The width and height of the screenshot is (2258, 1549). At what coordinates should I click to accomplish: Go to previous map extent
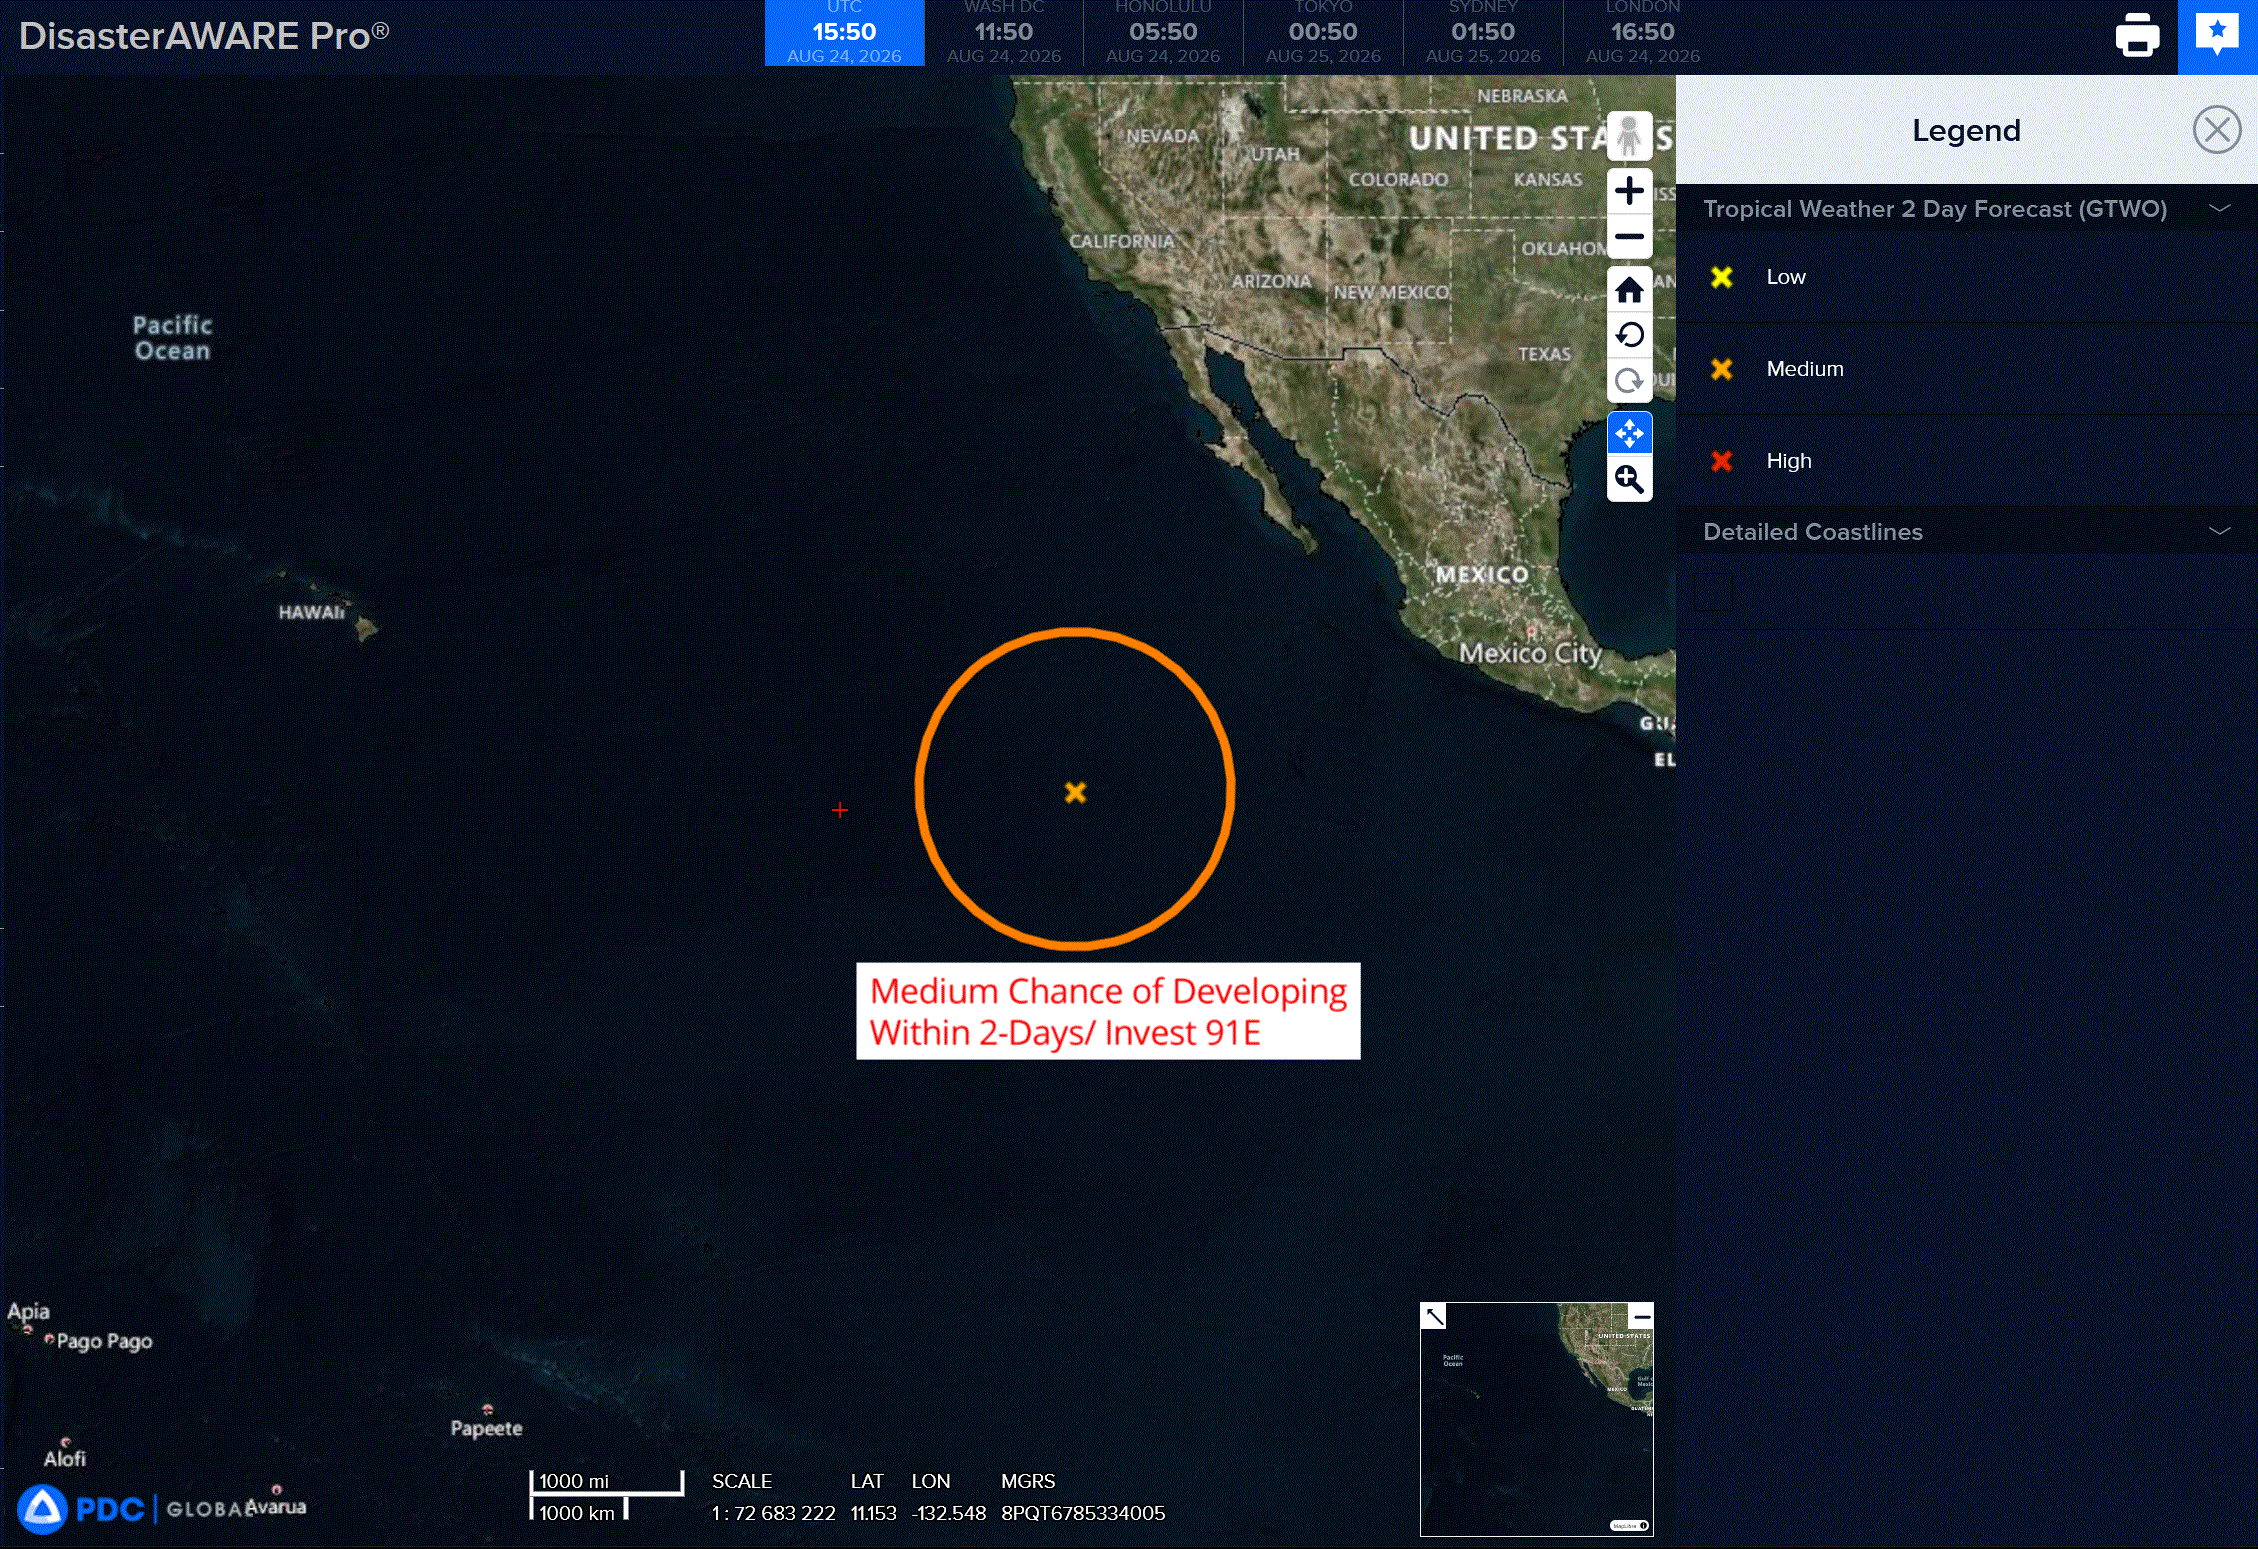(x=1629, y=335)
